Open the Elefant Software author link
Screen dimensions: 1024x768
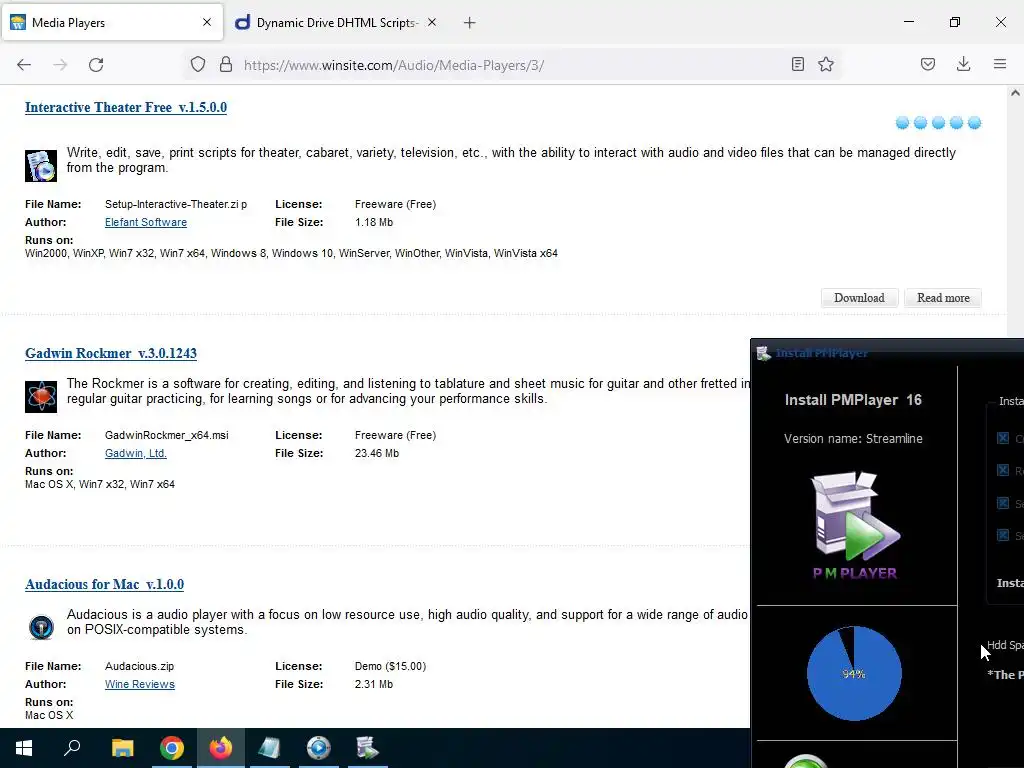146,222
